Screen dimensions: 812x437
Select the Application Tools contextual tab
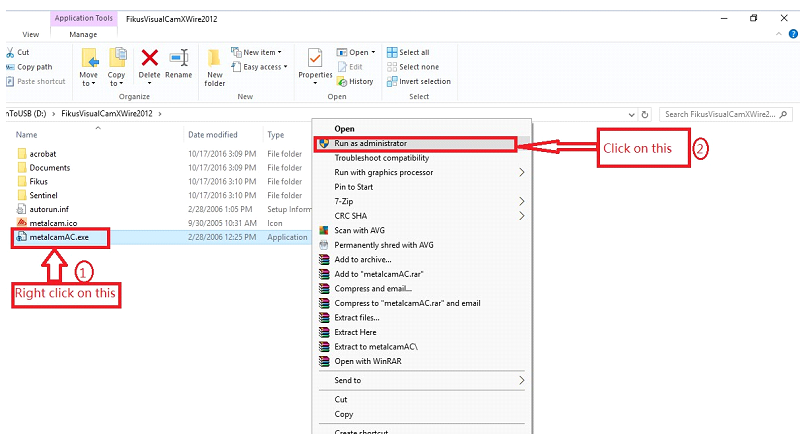(83, 18)
